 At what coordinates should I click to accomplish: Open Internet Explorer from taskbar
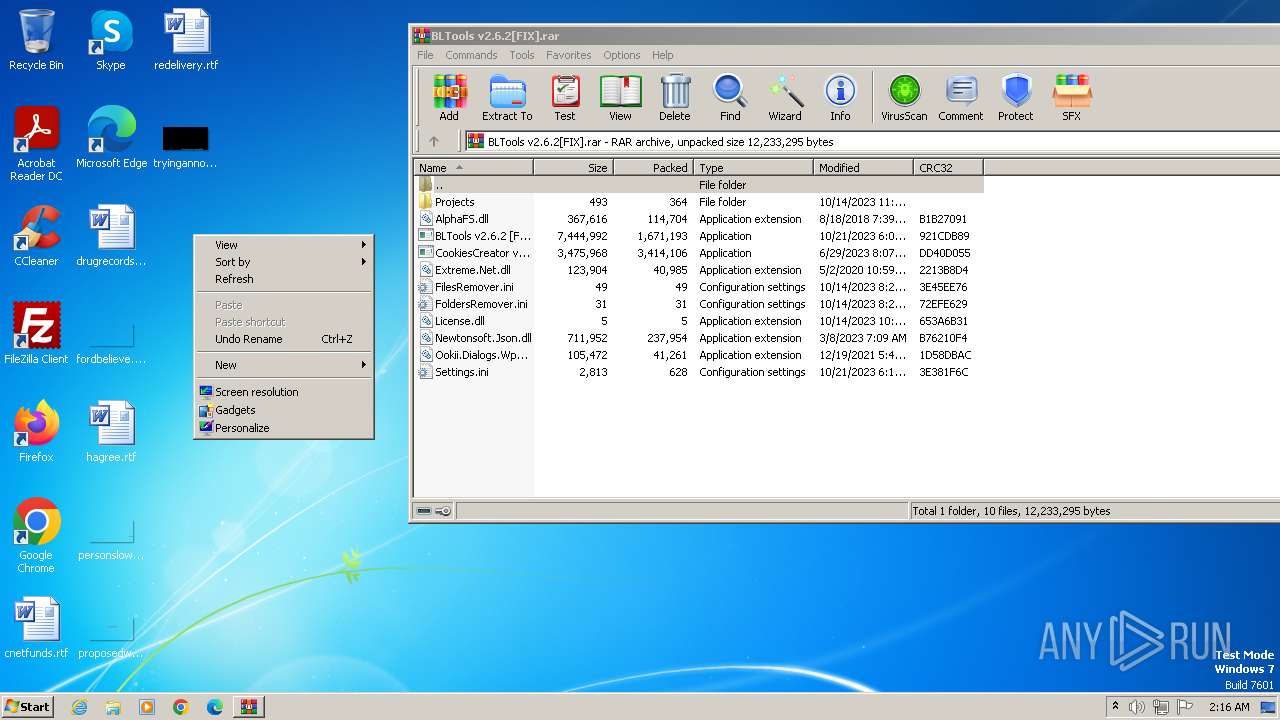coord(79,707)
